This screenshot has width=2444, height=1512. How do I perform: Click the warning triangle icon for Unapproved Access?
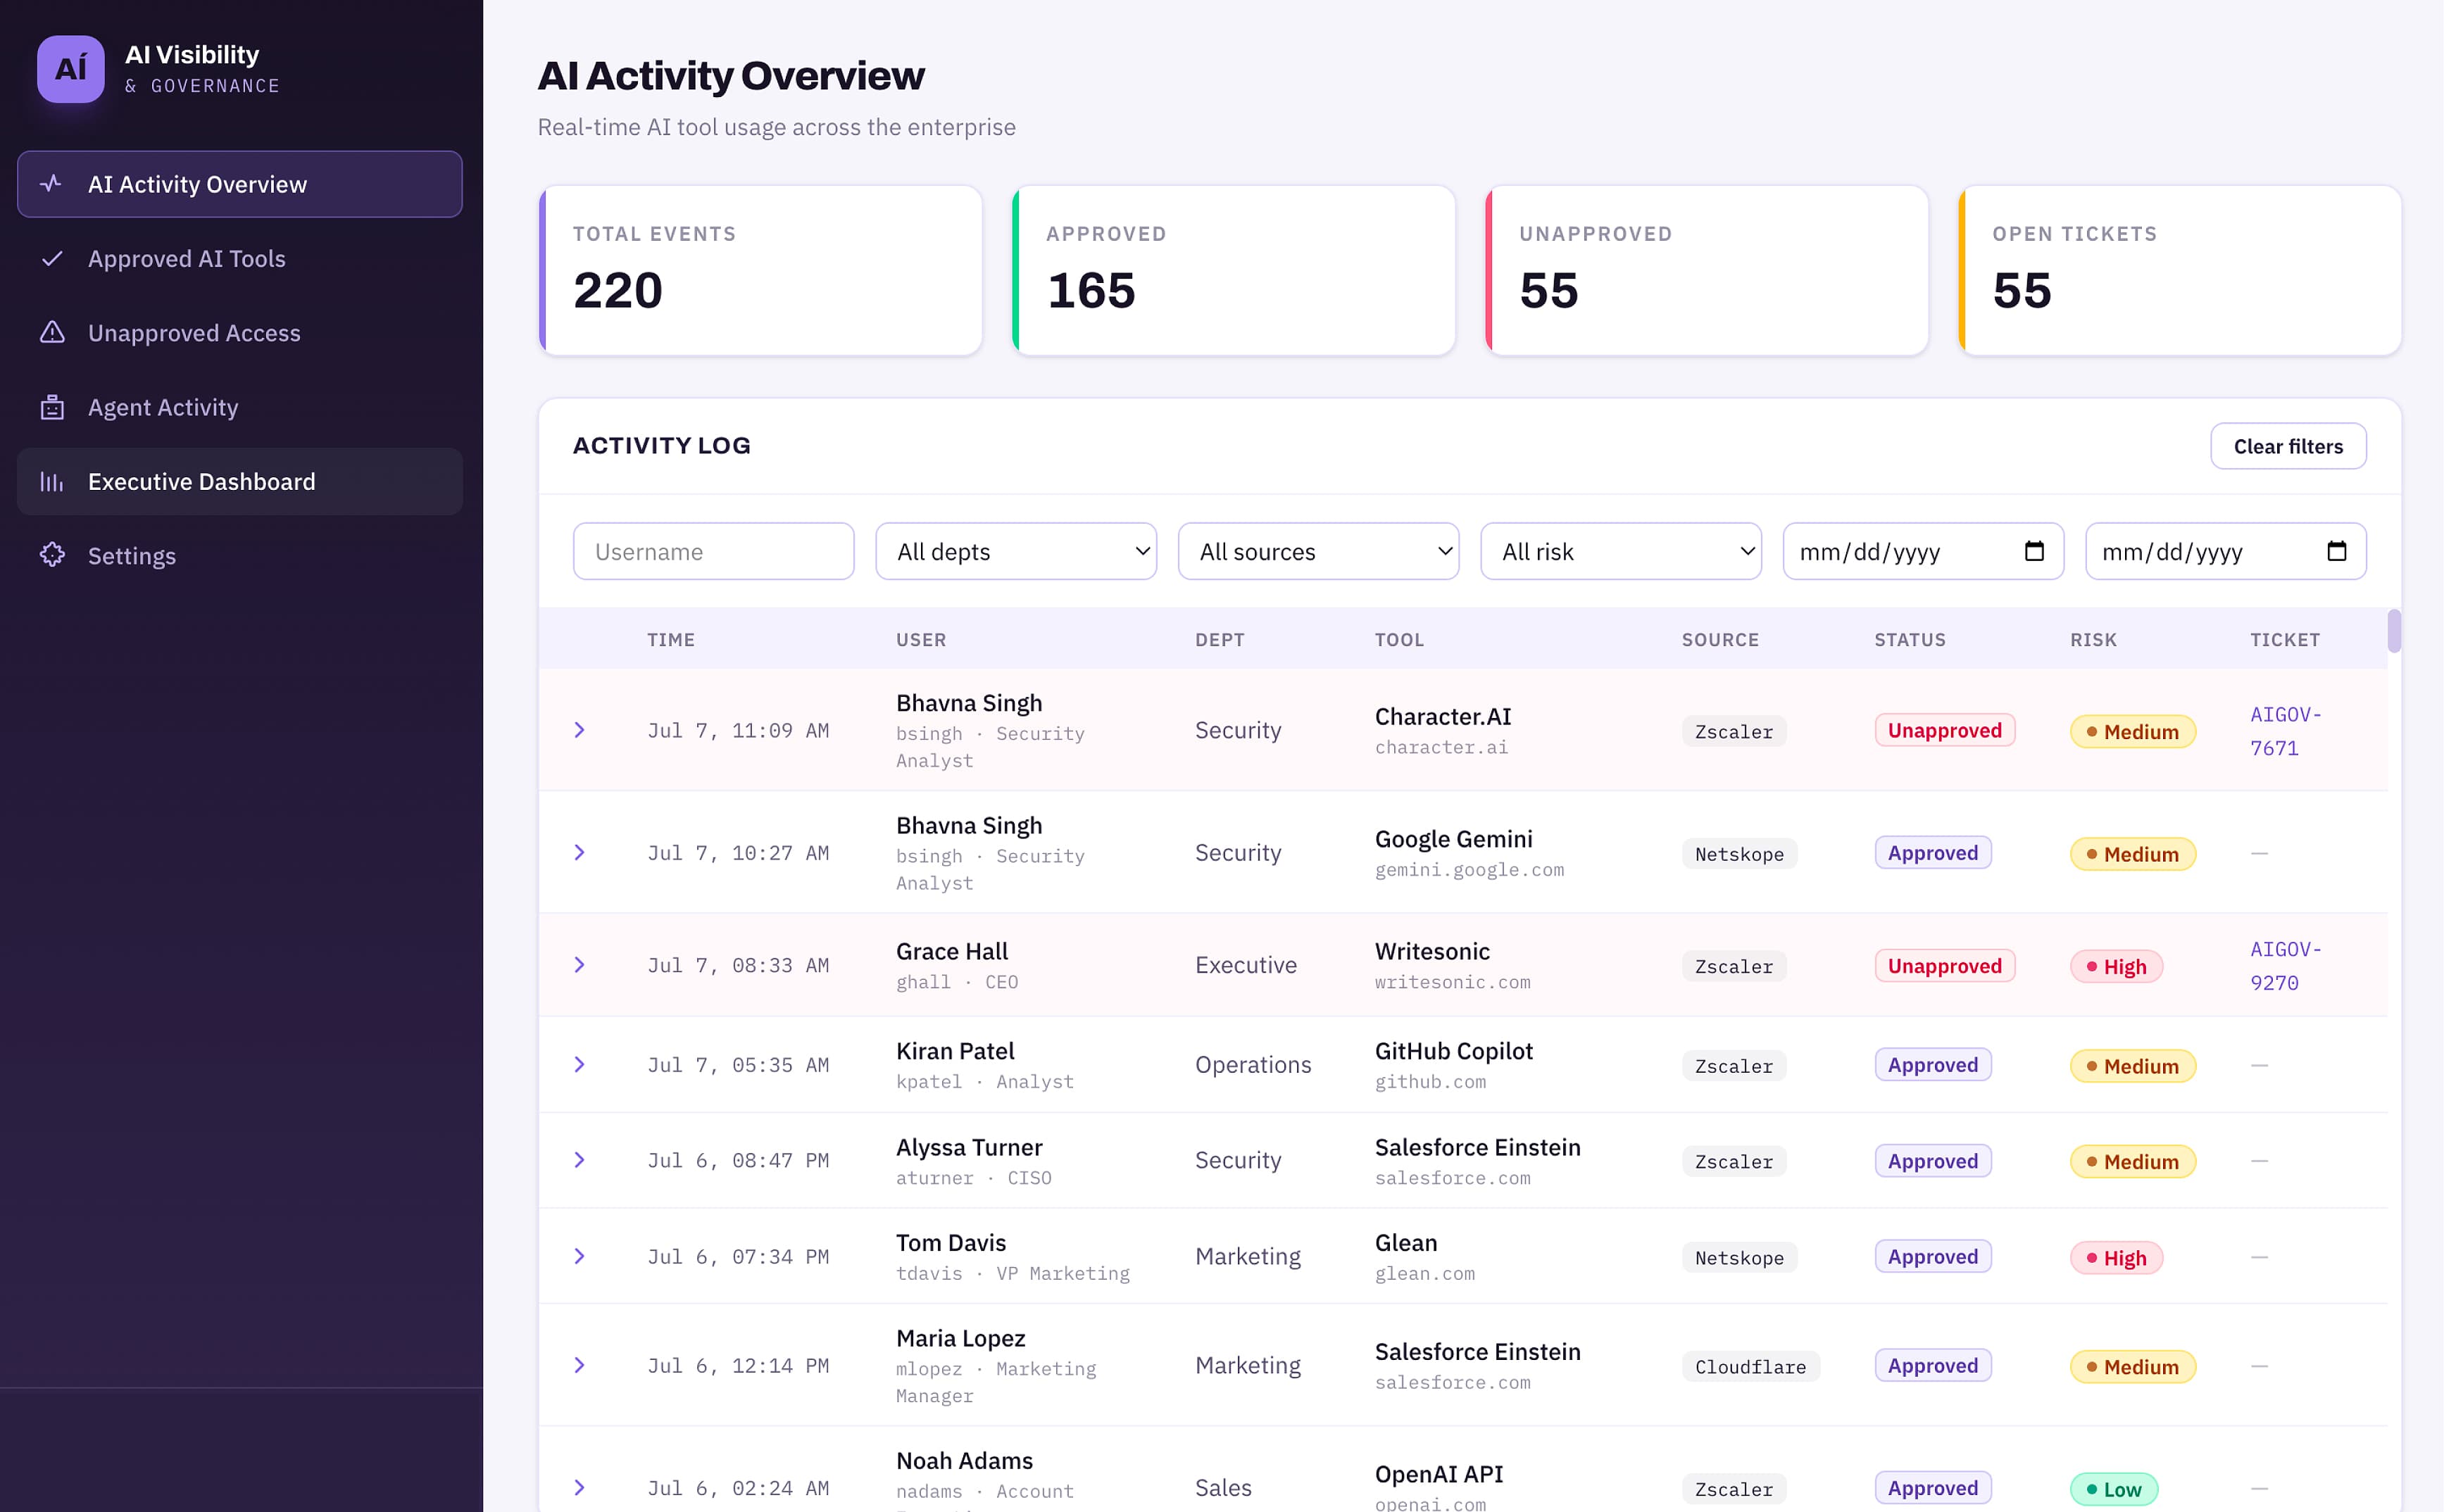52,332
